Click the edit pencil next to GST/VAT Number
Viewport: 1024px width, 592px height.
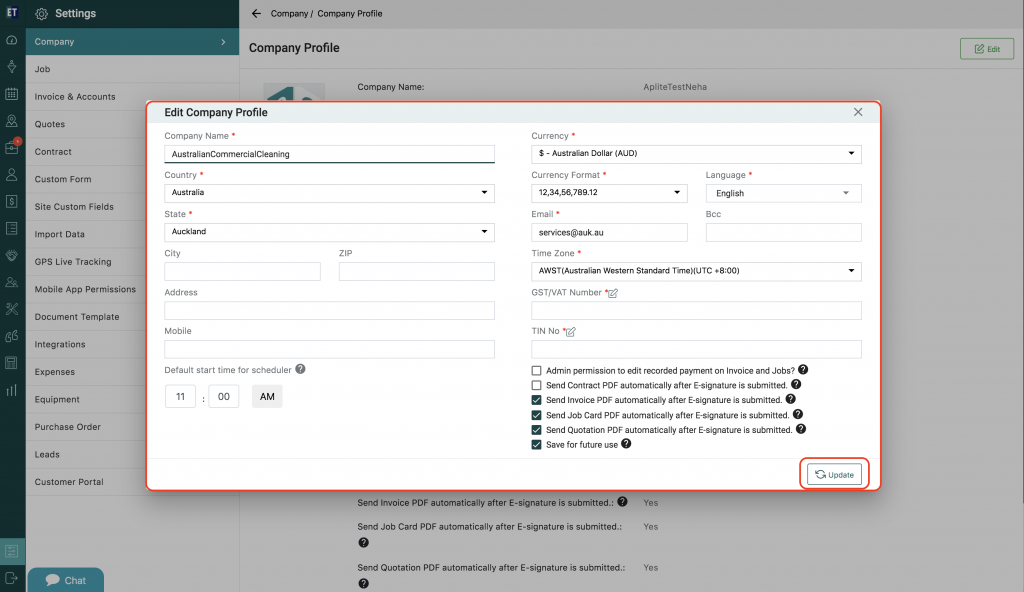coord(613,293)
